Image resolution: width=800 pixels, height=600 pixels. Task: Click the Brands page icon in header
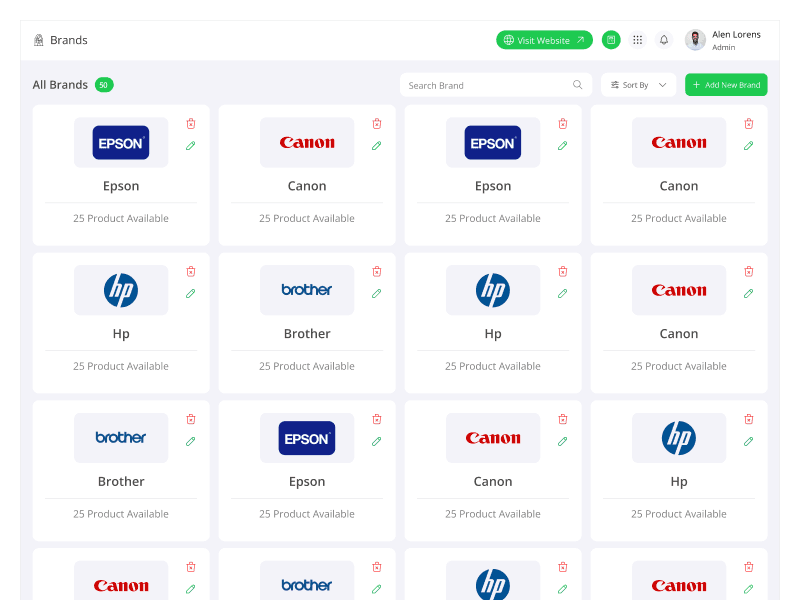(38, 40)
